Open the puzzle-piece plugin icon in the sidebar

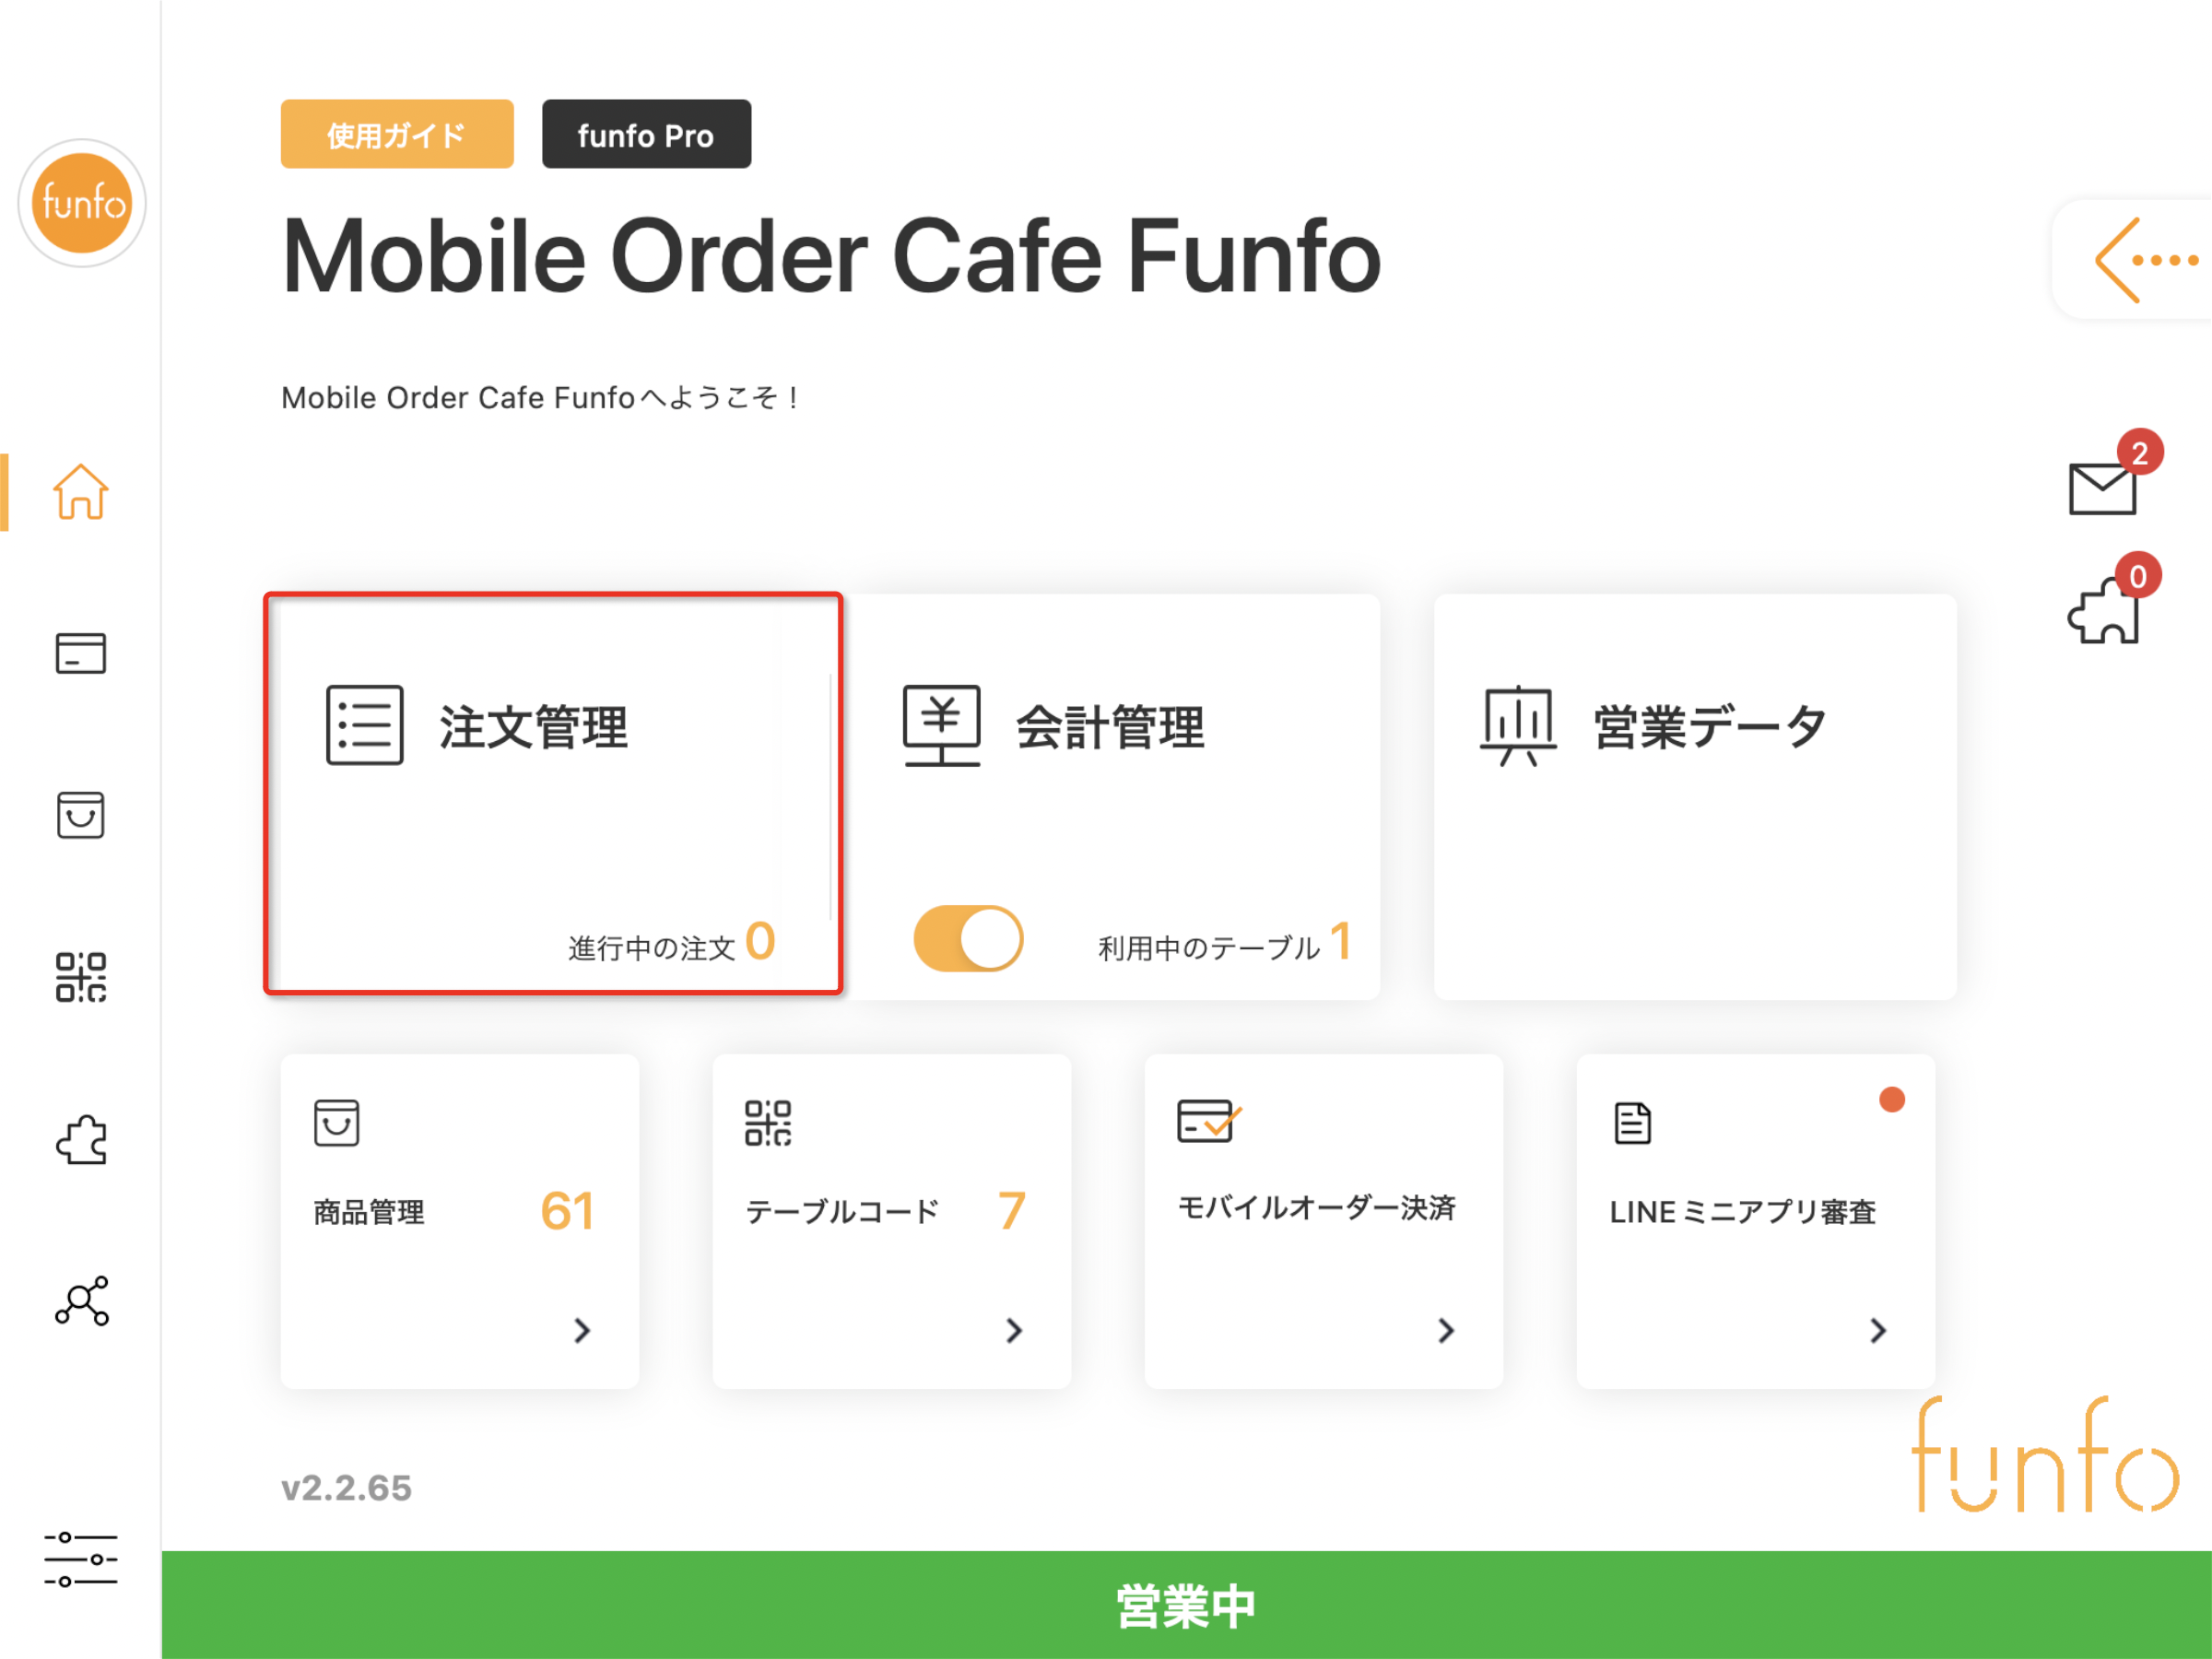pos(81,1139)
